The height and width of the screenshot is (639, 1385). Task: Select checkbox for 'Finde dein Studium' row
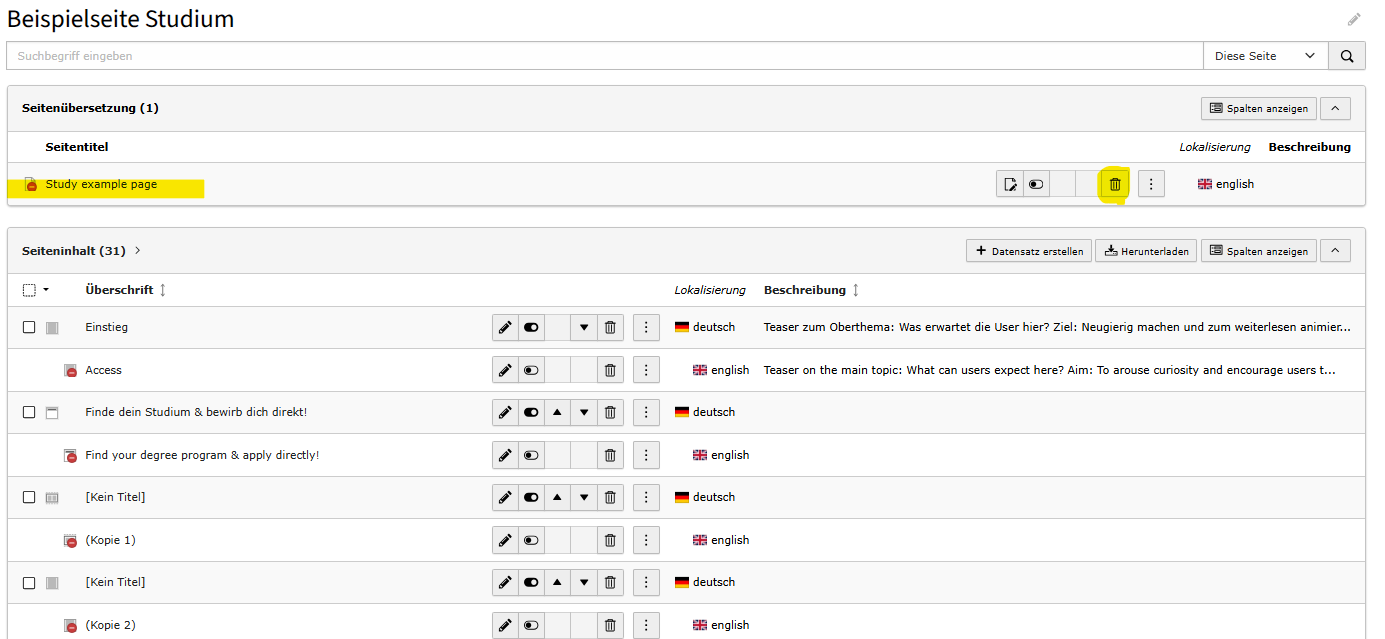(29, 412)
